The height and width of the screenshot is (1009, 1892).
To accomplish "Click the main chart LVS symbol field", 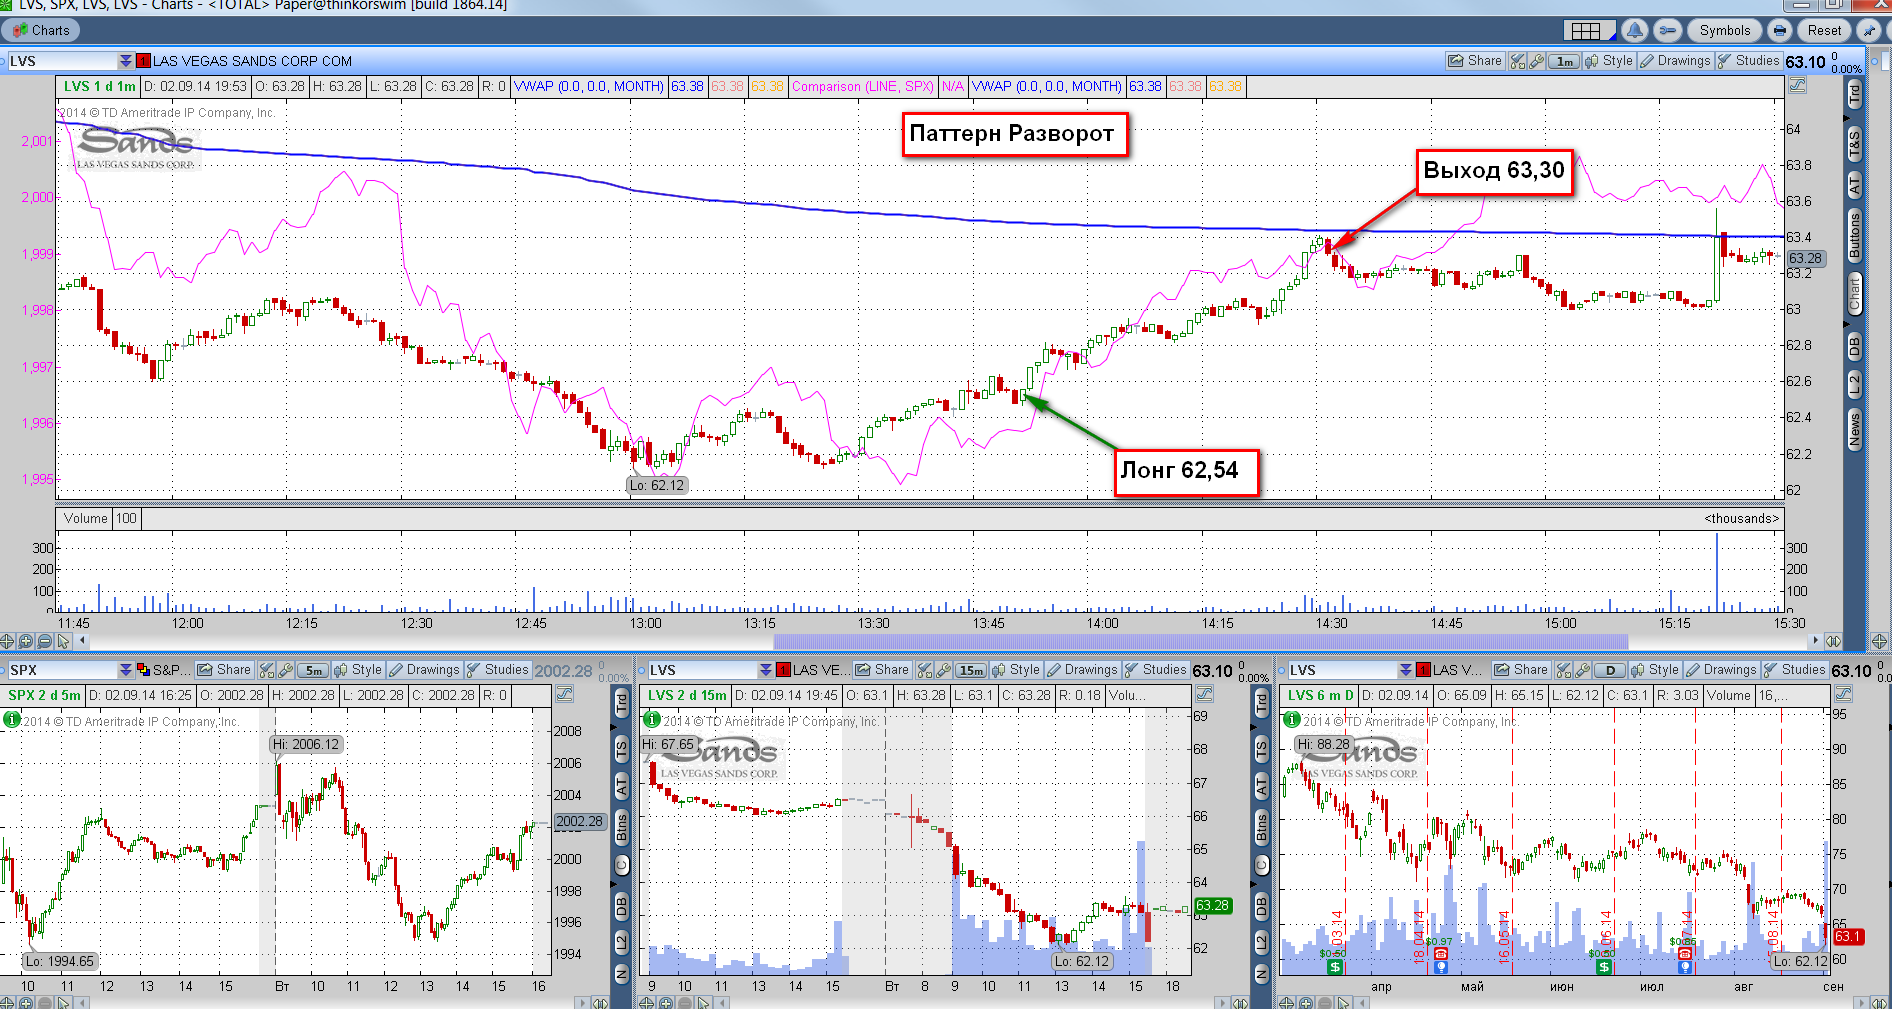I will pos(62,61).
